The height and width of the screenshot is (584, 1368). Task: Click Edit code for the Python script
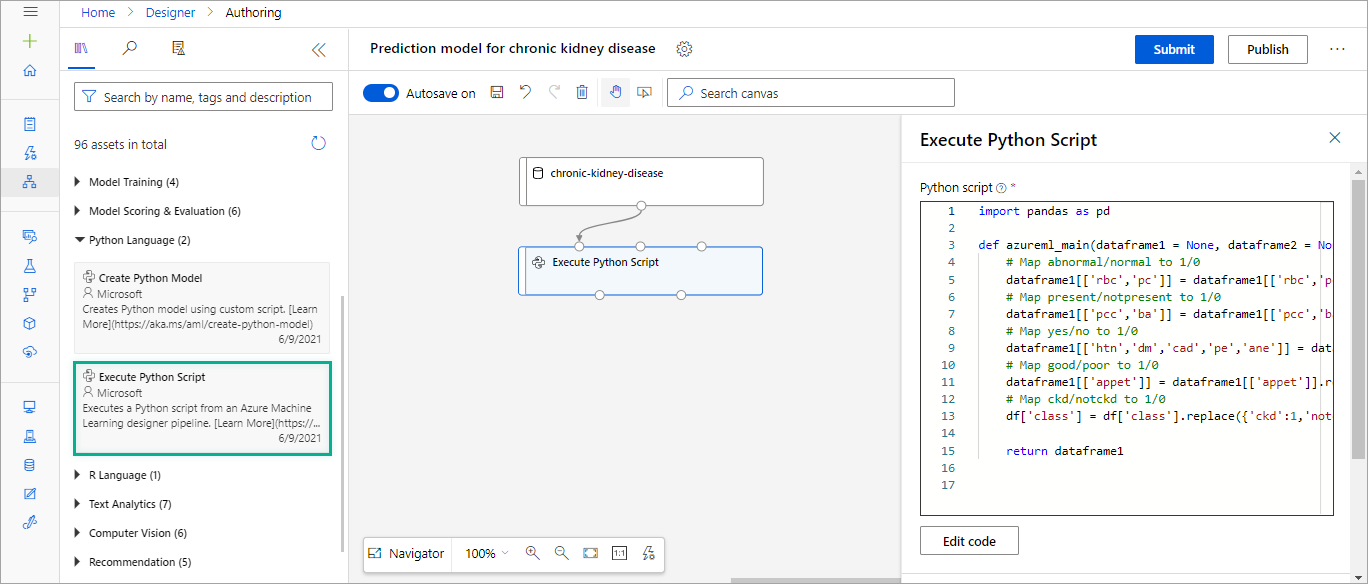968,540
